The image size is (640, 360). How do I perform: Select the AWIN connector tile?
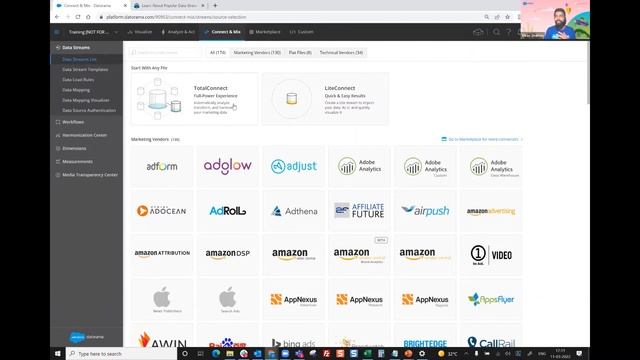(162, 336)
